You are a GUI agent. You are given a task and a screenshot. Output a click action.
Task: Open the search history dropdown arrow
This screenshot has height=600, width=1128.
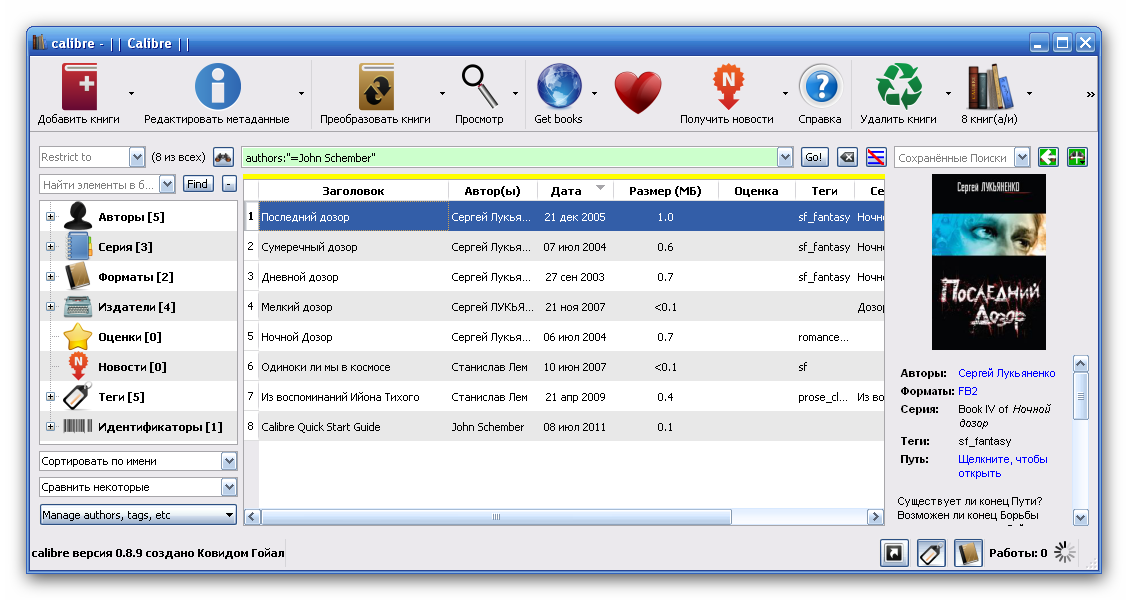coord(785,157)
